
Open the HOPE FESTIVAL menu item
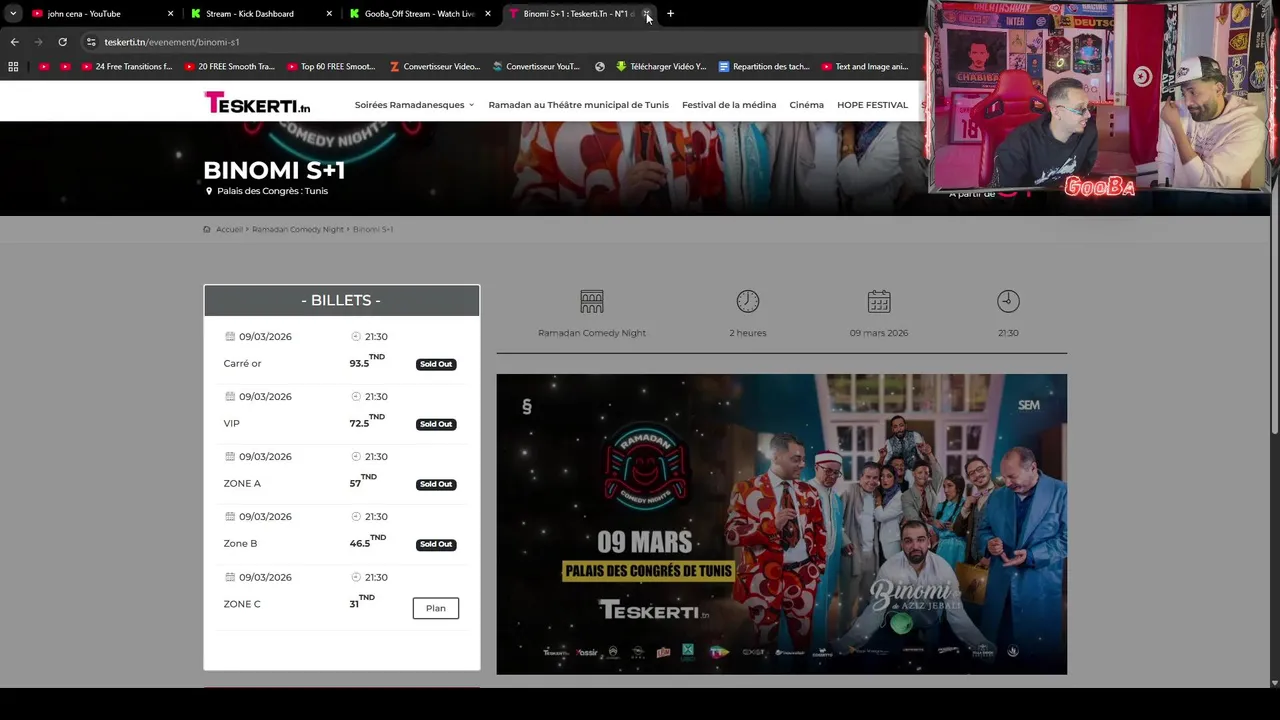pyautogui.click(x=872, y=105)
